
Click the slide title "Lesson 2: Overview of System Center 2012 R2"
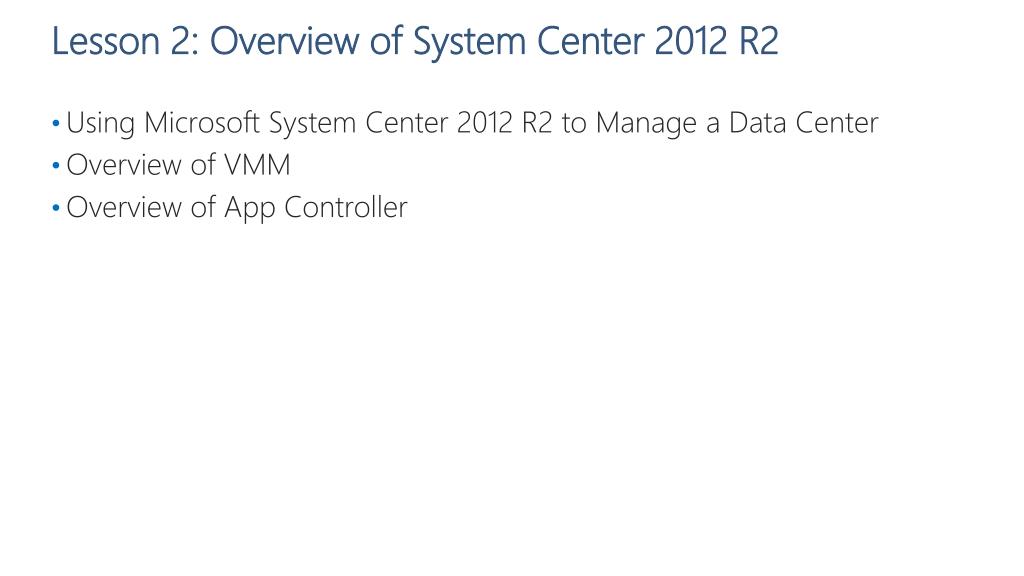click(x=414, y=41)
